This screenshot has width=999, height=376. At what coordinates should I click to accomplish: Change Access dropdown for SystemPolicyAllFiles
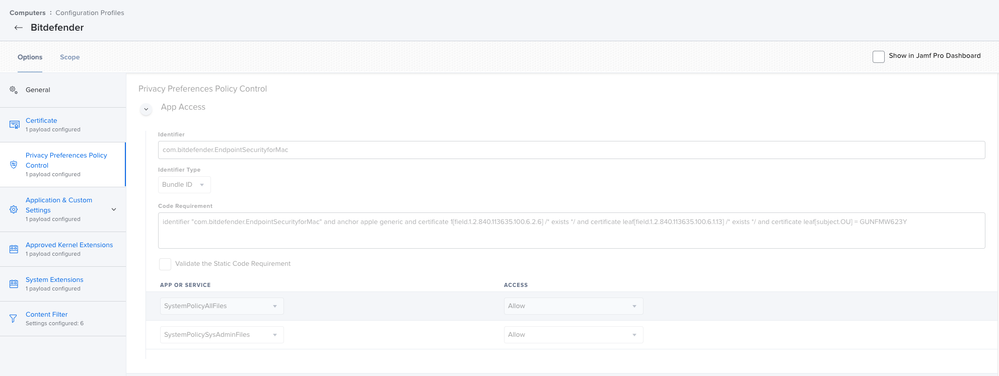(x=573, y=306)
